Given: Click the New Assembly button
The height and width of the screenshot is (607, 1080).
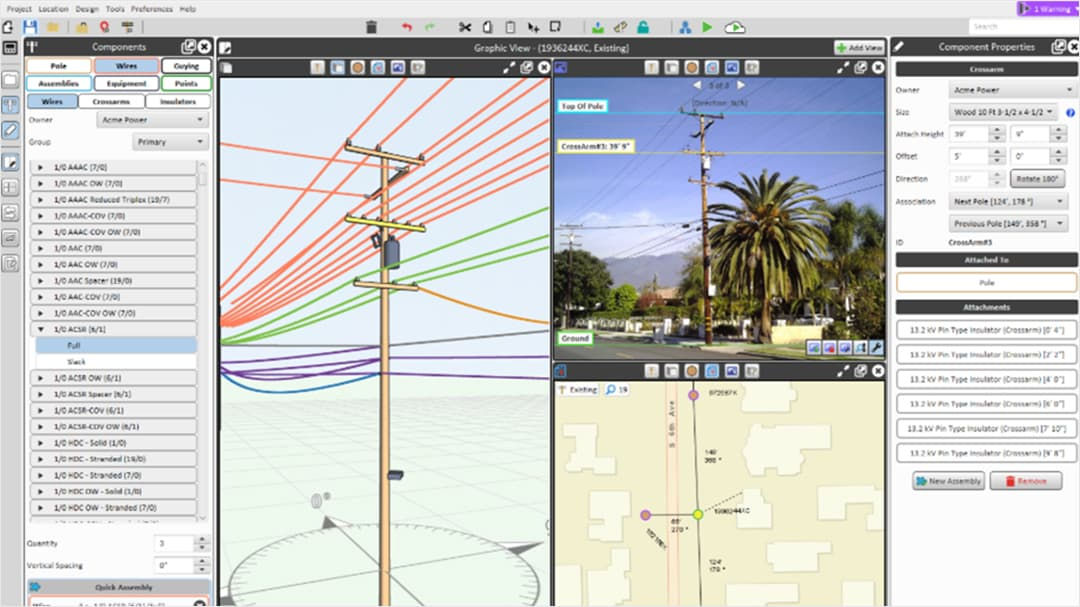Looking at the screenshot, I should 948,481.
